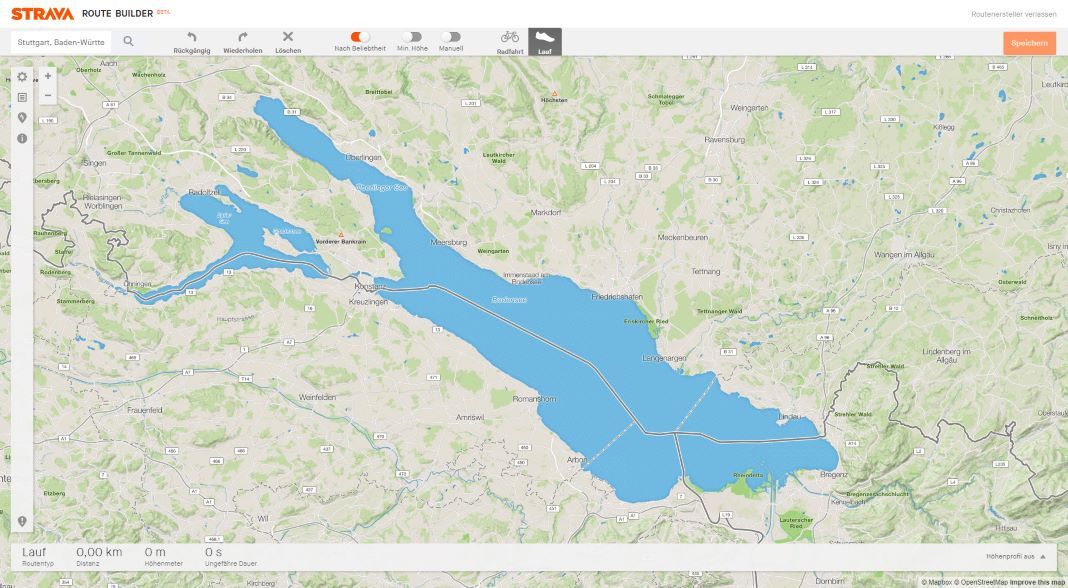Click Überlingen label on the map
Viewport: 1068px width, 588px height.
(364, 157)
